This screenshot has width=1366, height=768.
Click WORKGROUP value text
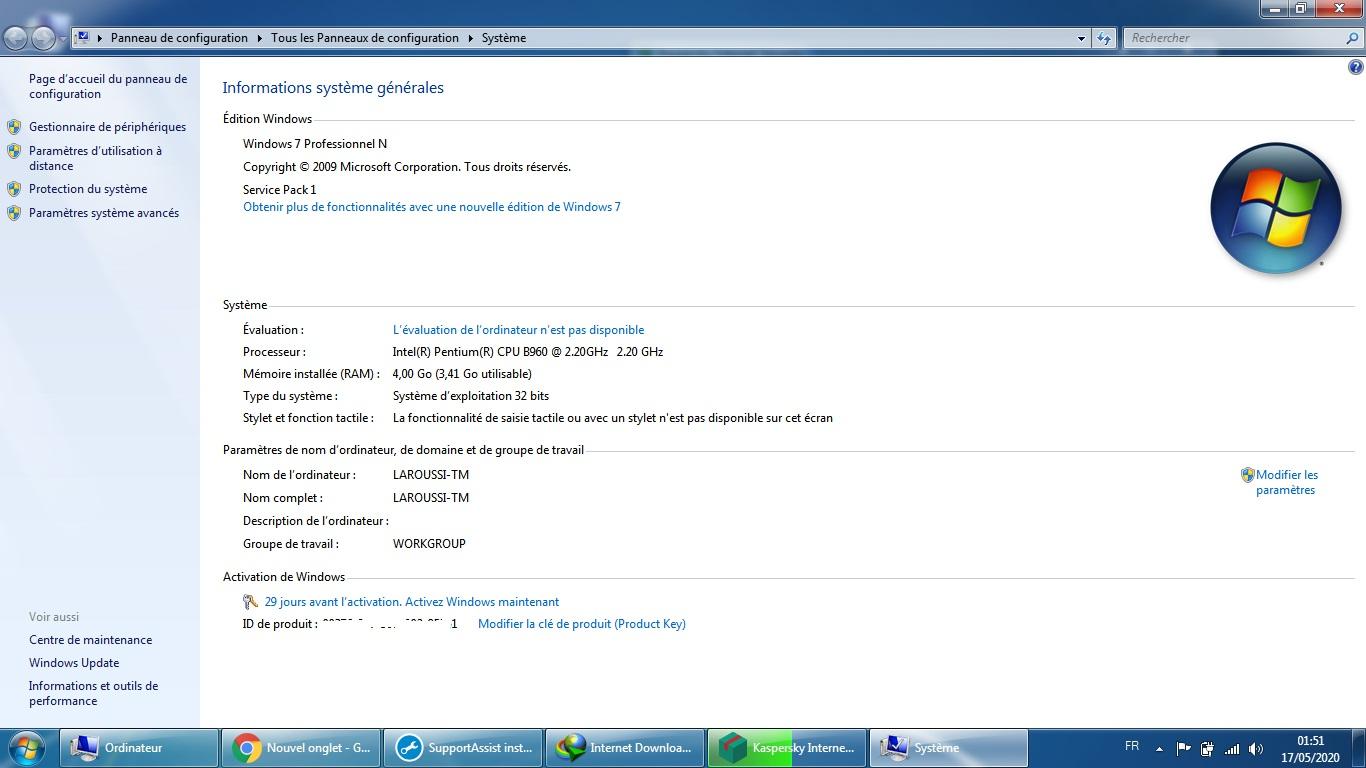429,544
